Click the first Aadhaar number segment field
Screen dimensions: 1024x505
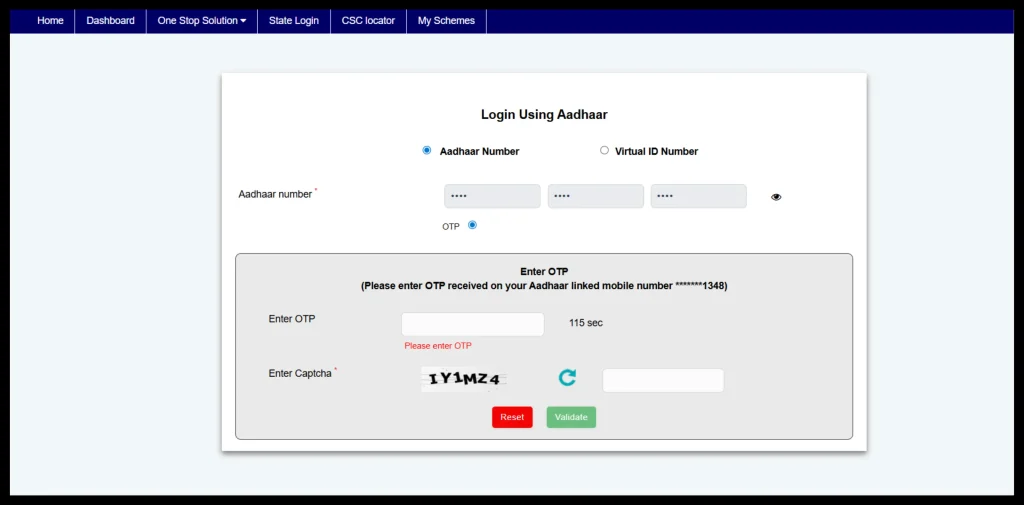pyautogui.click(x=492, y=196)
